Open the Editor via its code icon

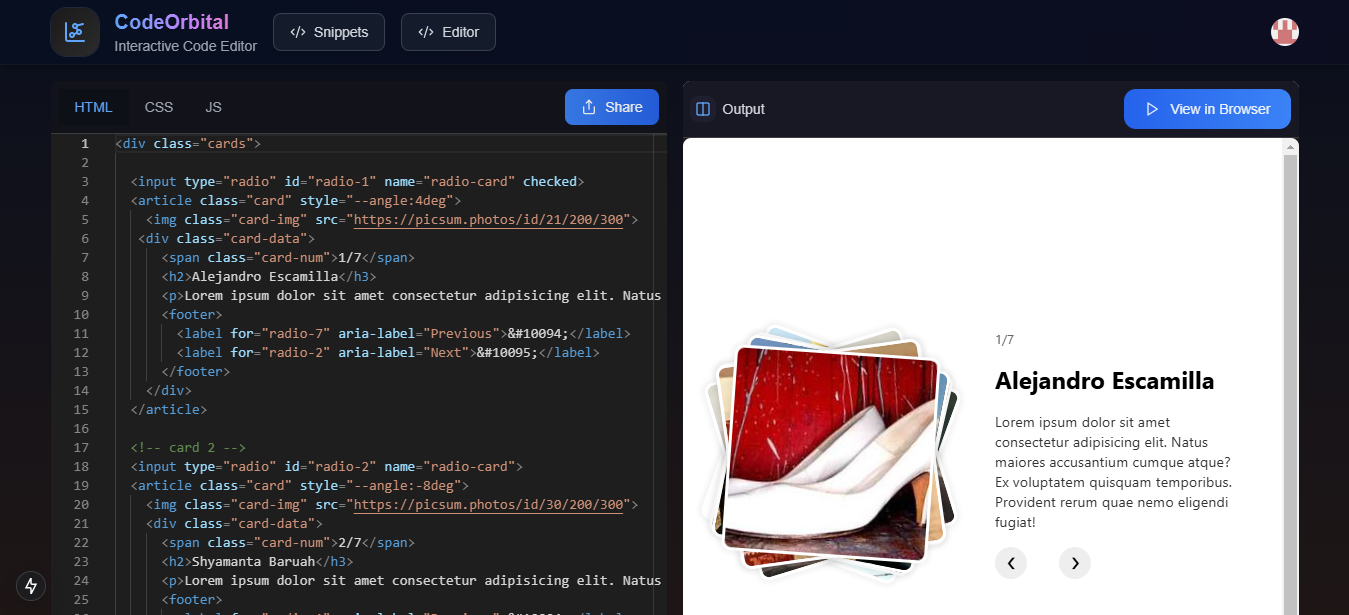pyautogui.click(x=425, y=31)
